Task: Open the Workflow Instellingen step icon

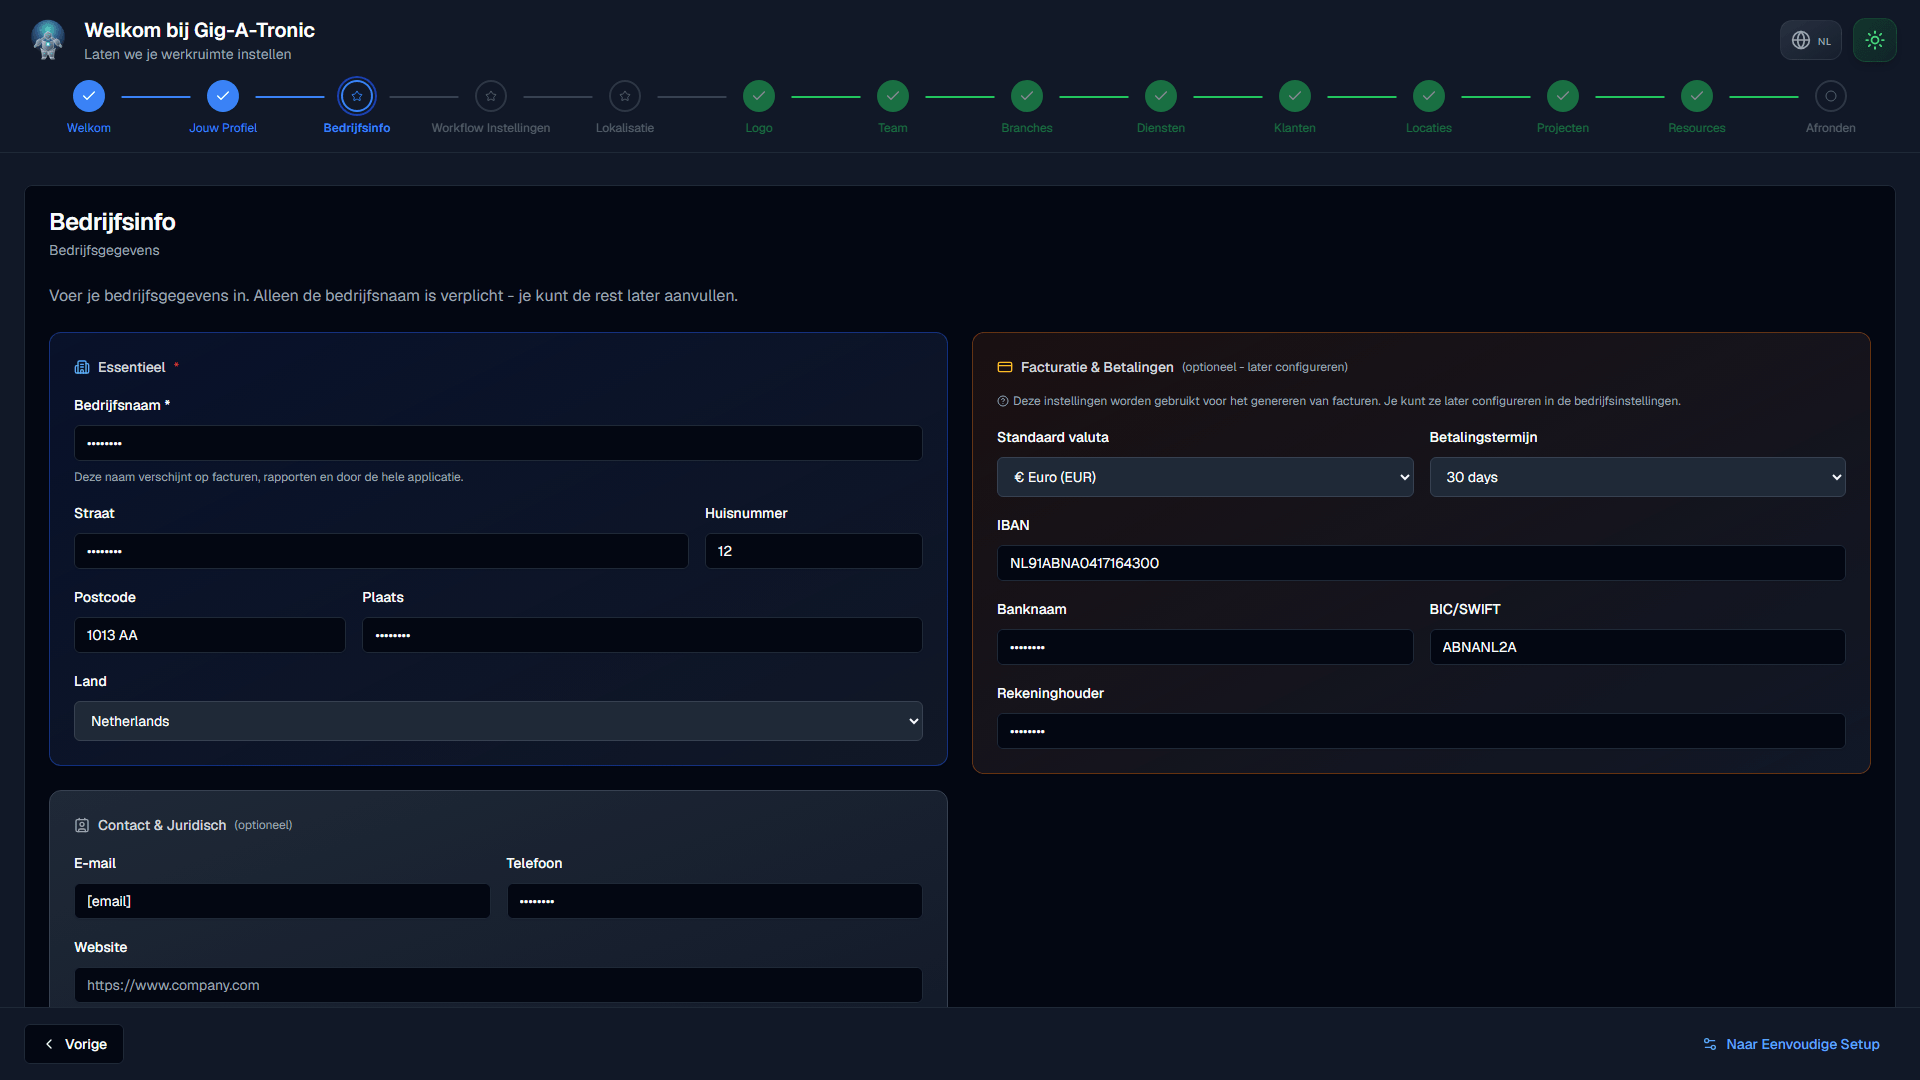Action: [491, 96]
